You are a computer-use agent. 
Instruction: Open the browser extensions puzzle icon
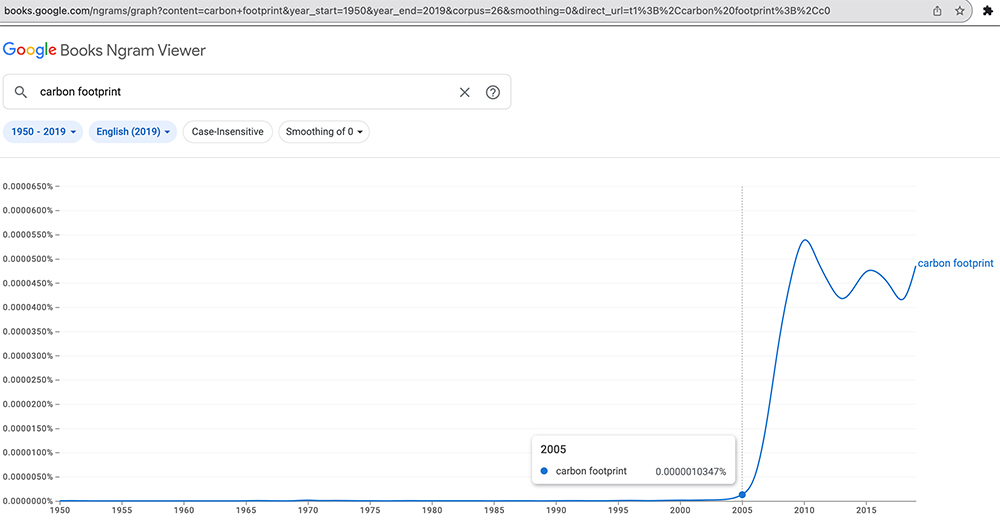point(988,11)
